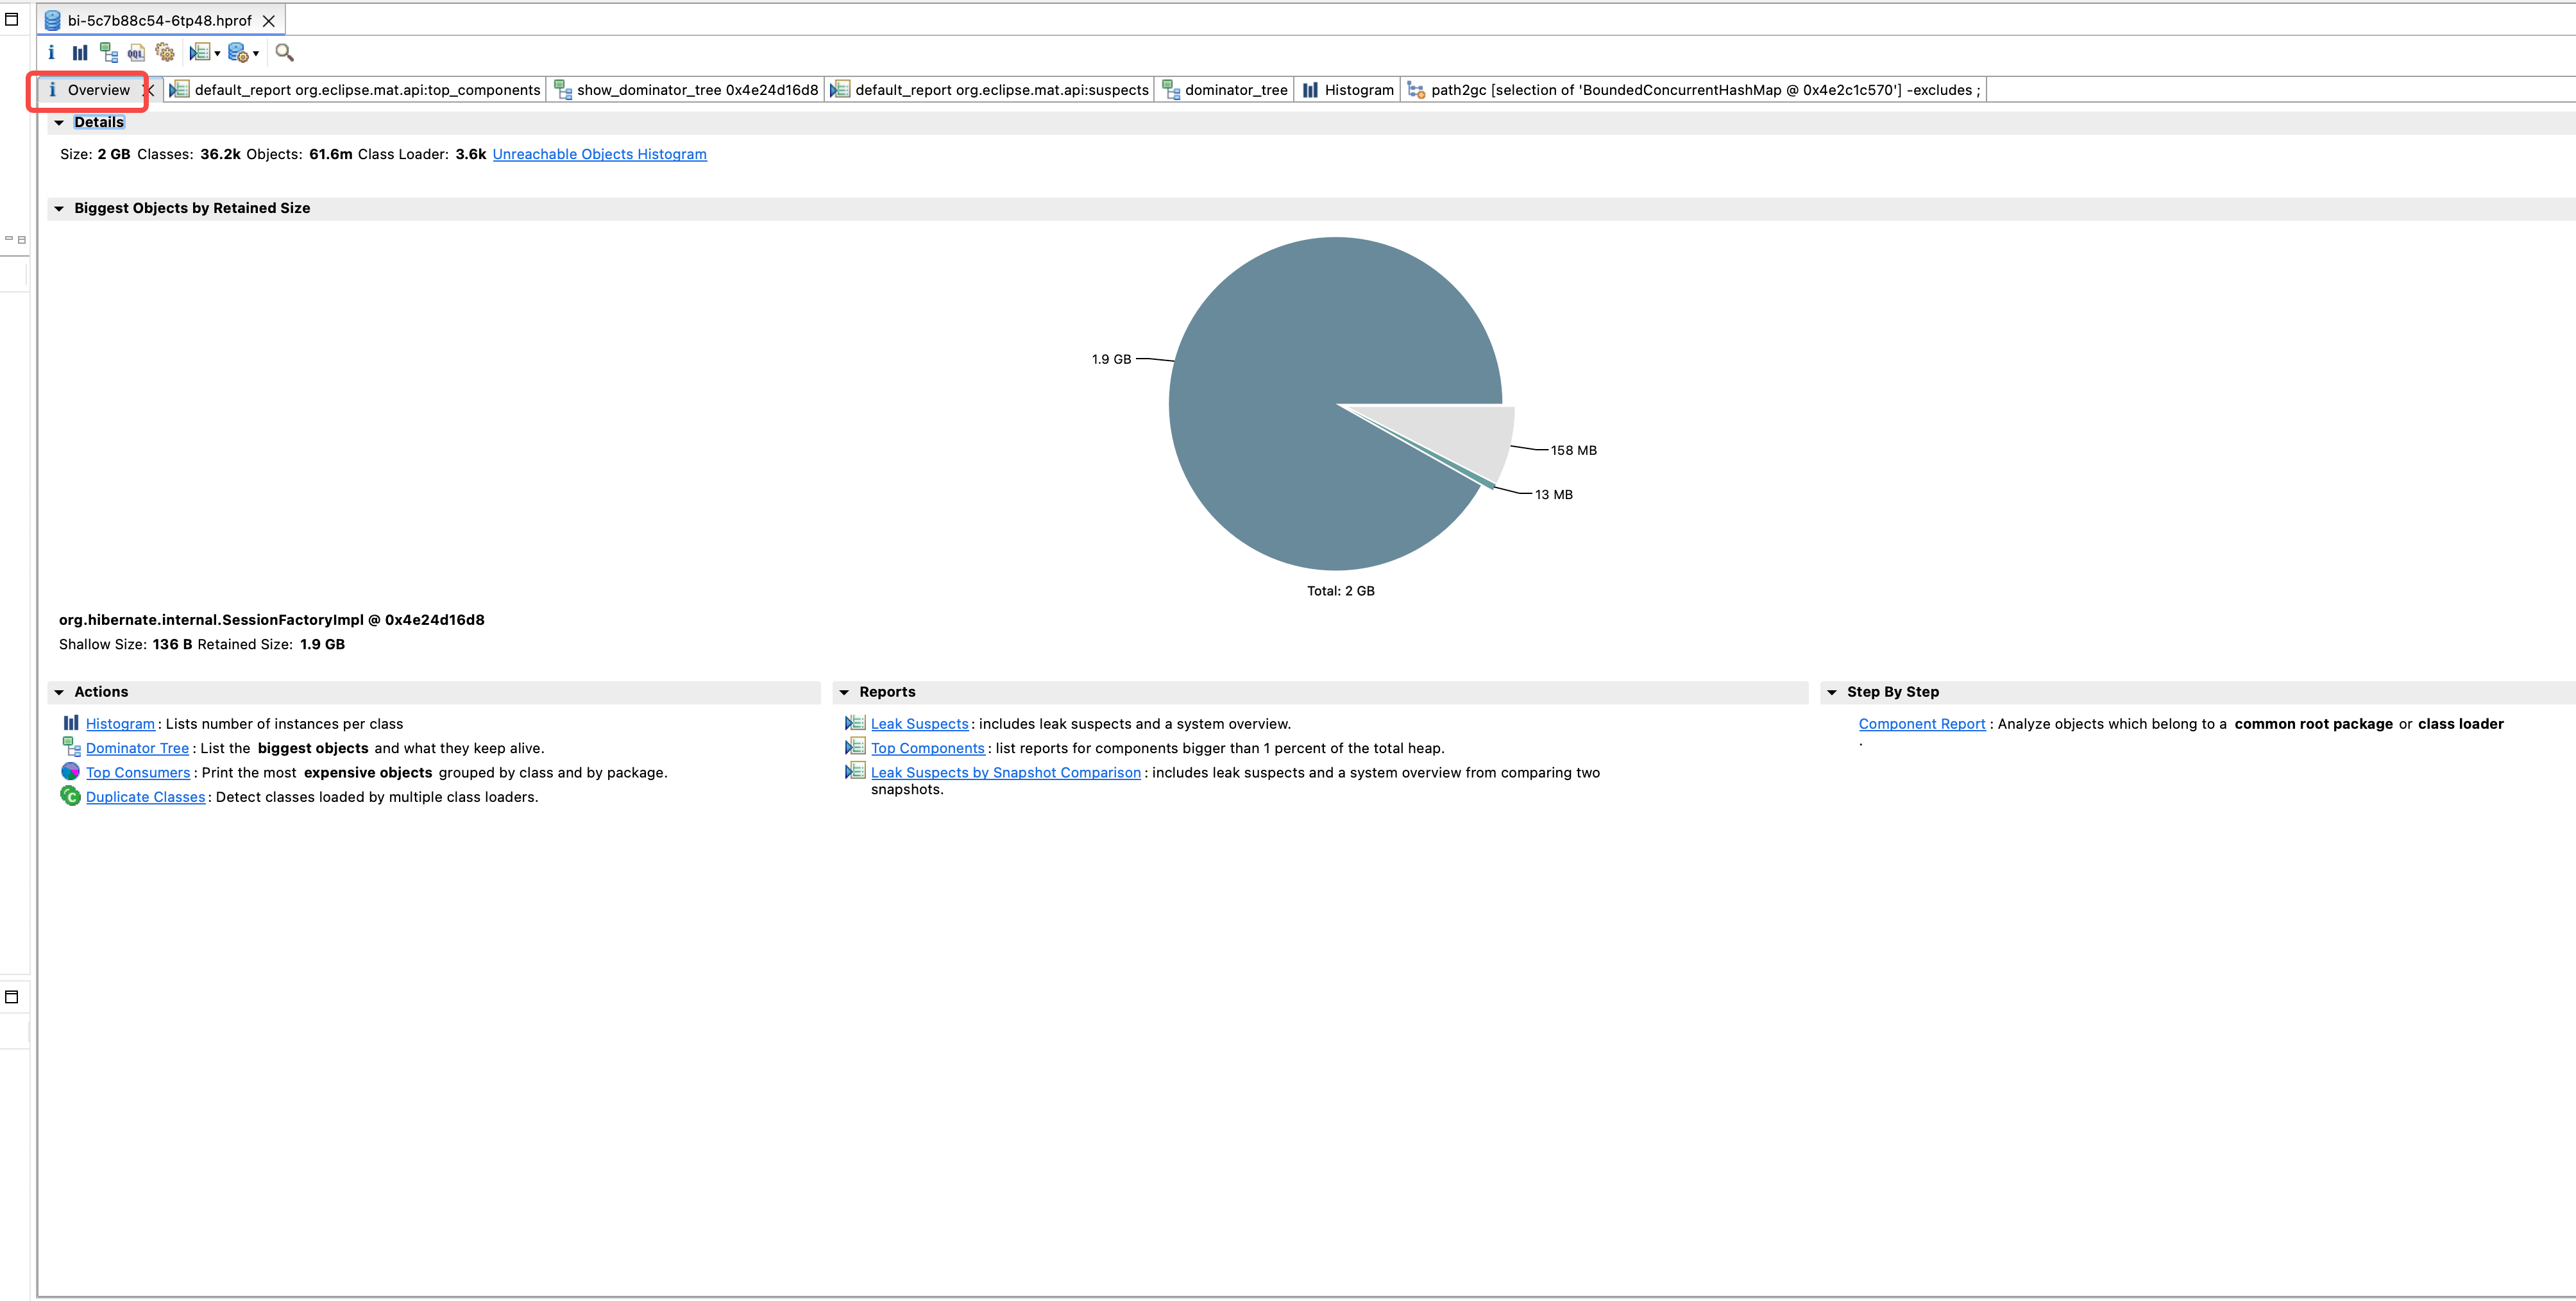Image resolution: width=2576 pixels, height=1301 pixels.
Task: Click the Histogram bars icon under Actions
Action: [x=71, y=722]
